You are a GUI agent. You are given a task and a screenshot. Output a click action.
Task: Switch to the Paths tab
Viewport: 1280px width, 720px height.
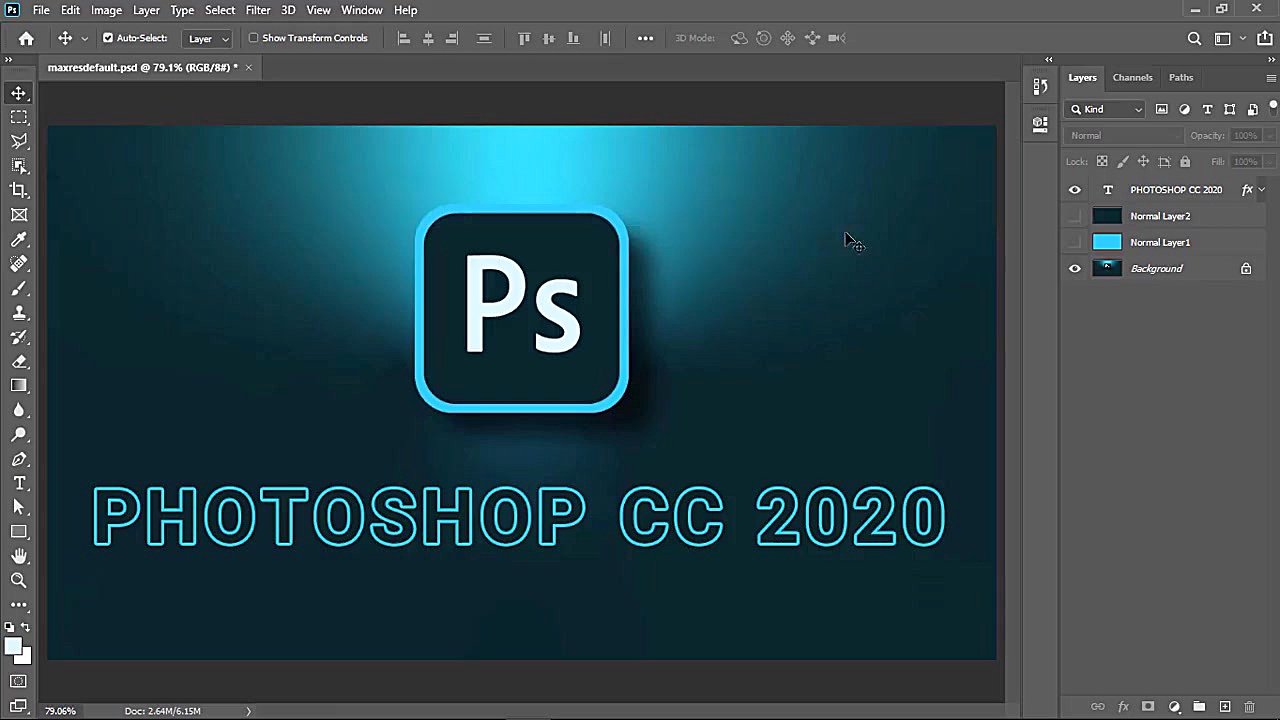pyautogui.click(x=1181, y=77)
